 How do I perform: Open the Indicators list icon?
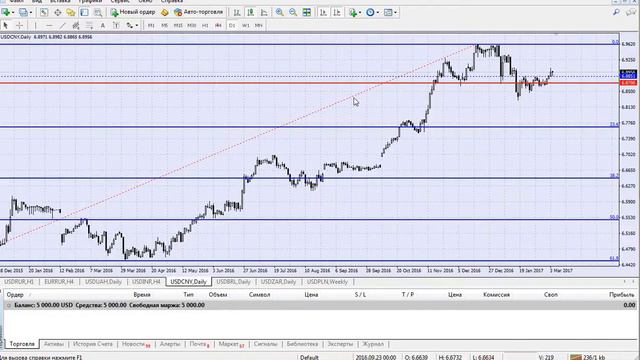coord(353,12)
